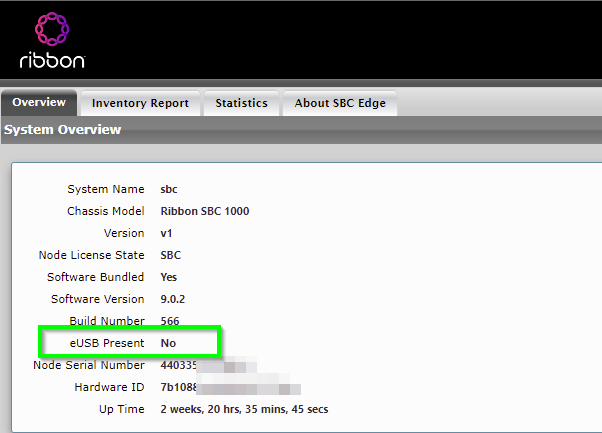Click the Ribbon logo

click(x=52, y=40)
